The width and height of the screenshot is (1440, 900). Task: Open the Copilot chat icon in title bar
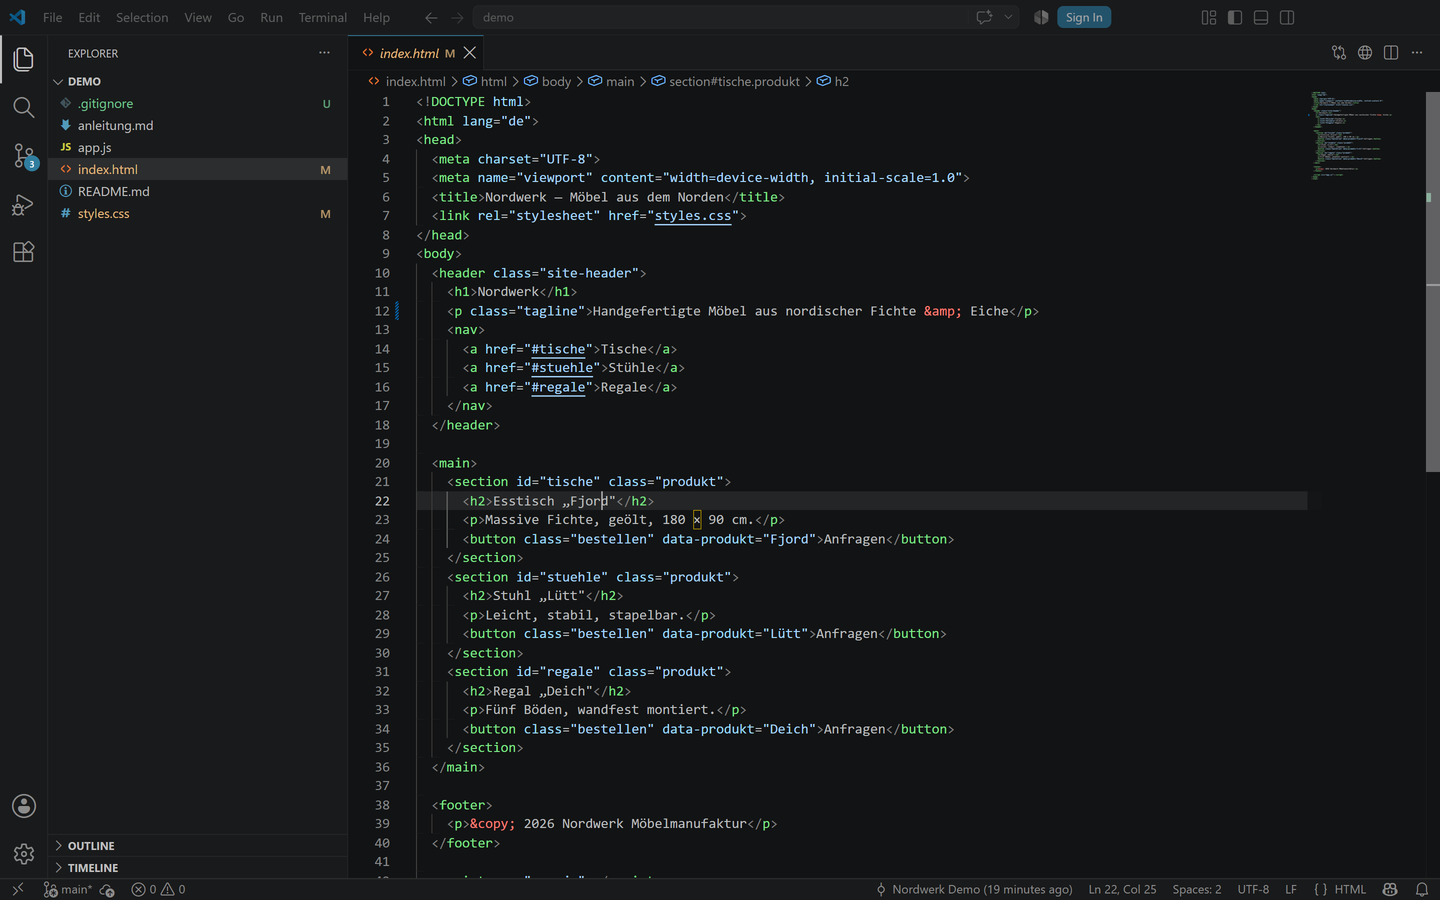[984, 17]
